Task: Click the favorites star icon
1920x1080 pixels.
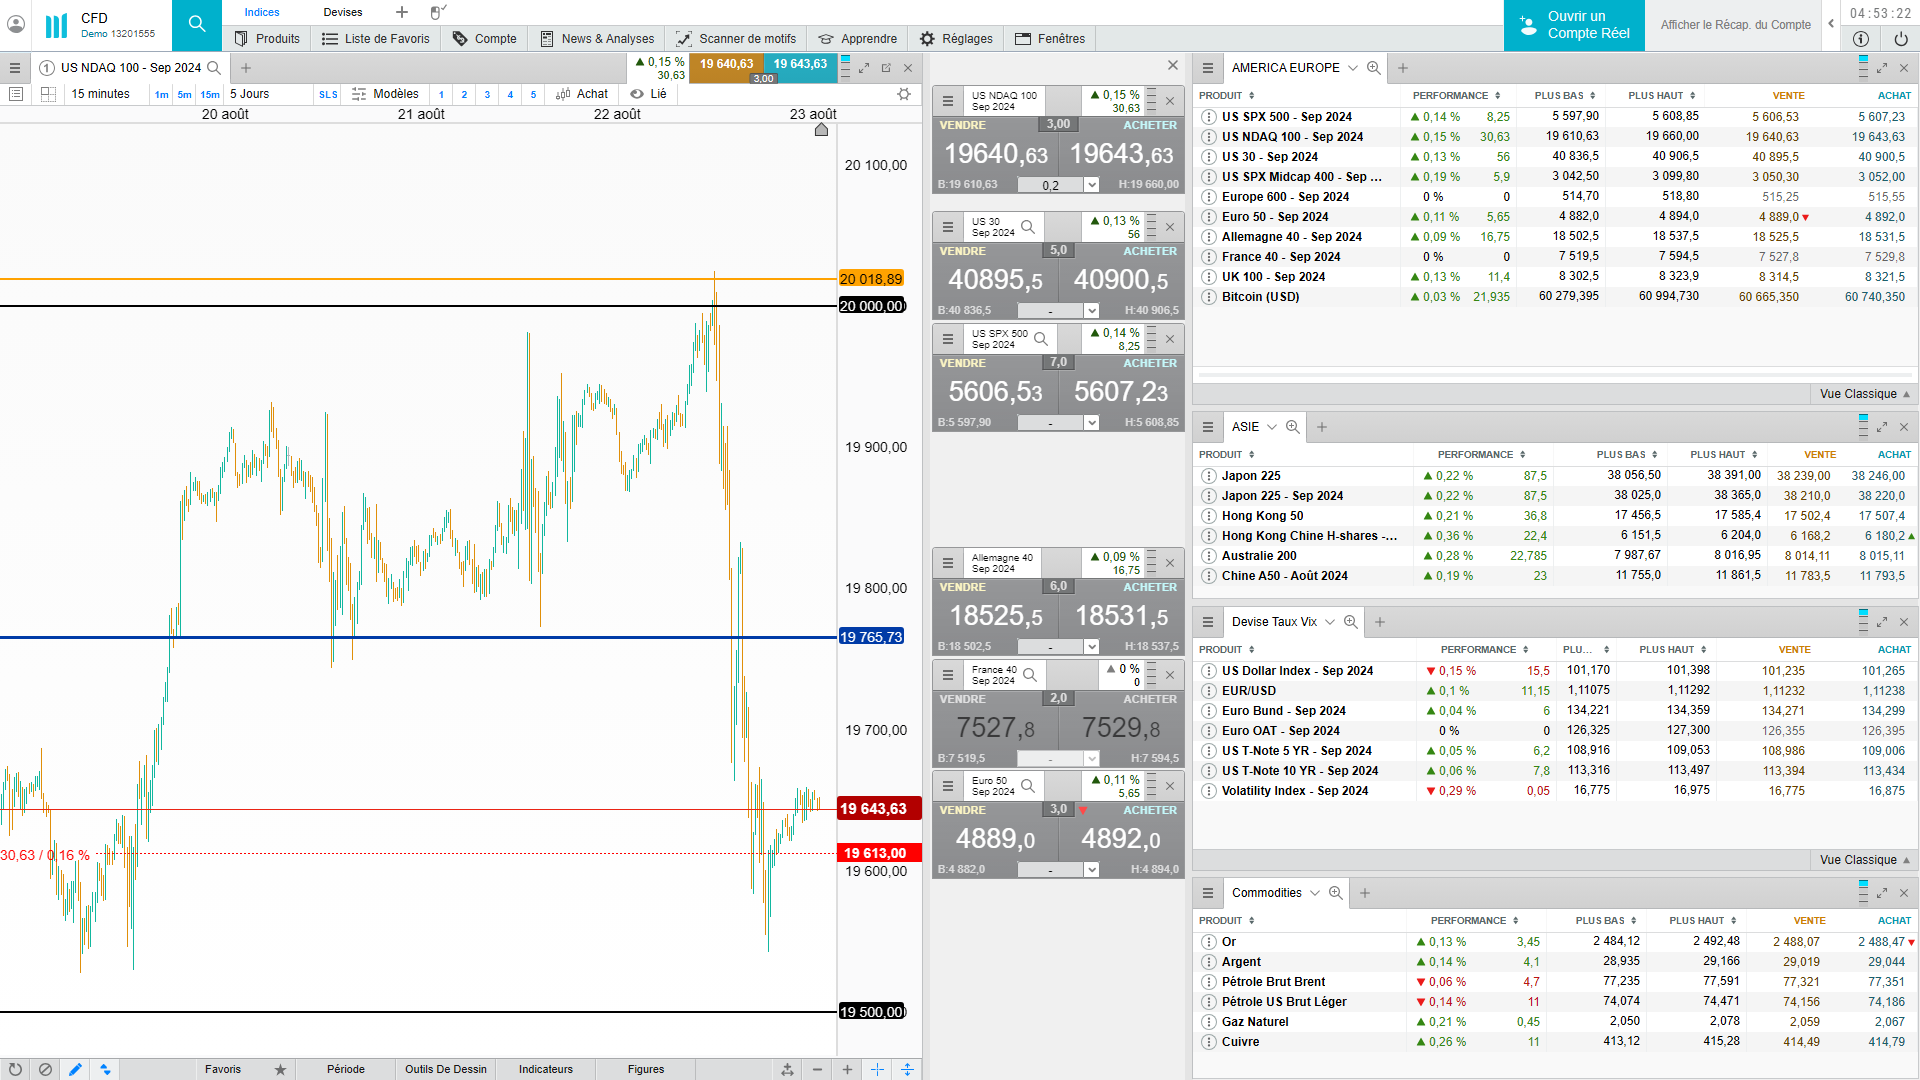Action: (280, 1069)
